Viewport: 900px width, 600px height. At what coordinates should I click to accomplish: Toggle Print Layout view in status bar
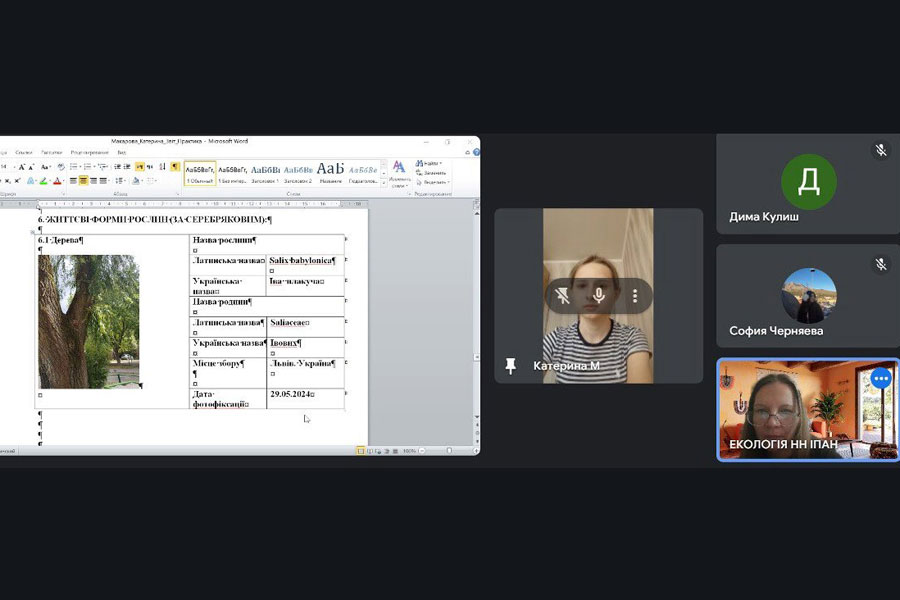tap(361, 451)
